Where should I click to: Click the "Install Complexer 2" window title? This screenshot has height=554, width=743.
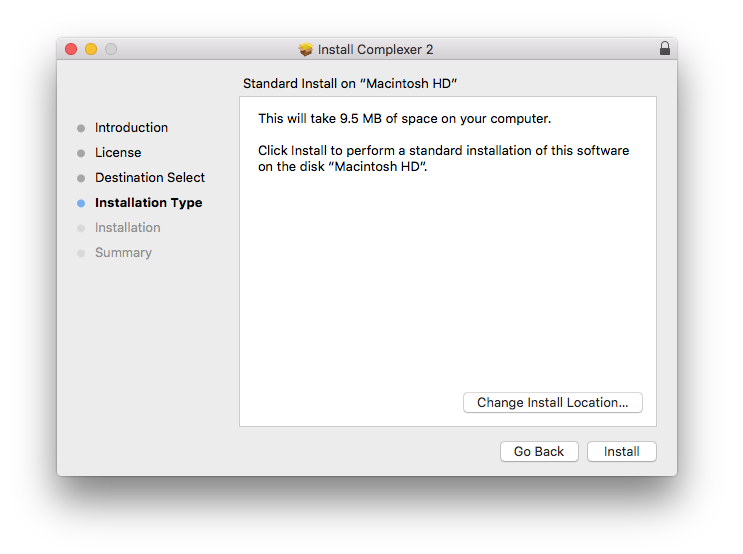[x=375, y=50]
